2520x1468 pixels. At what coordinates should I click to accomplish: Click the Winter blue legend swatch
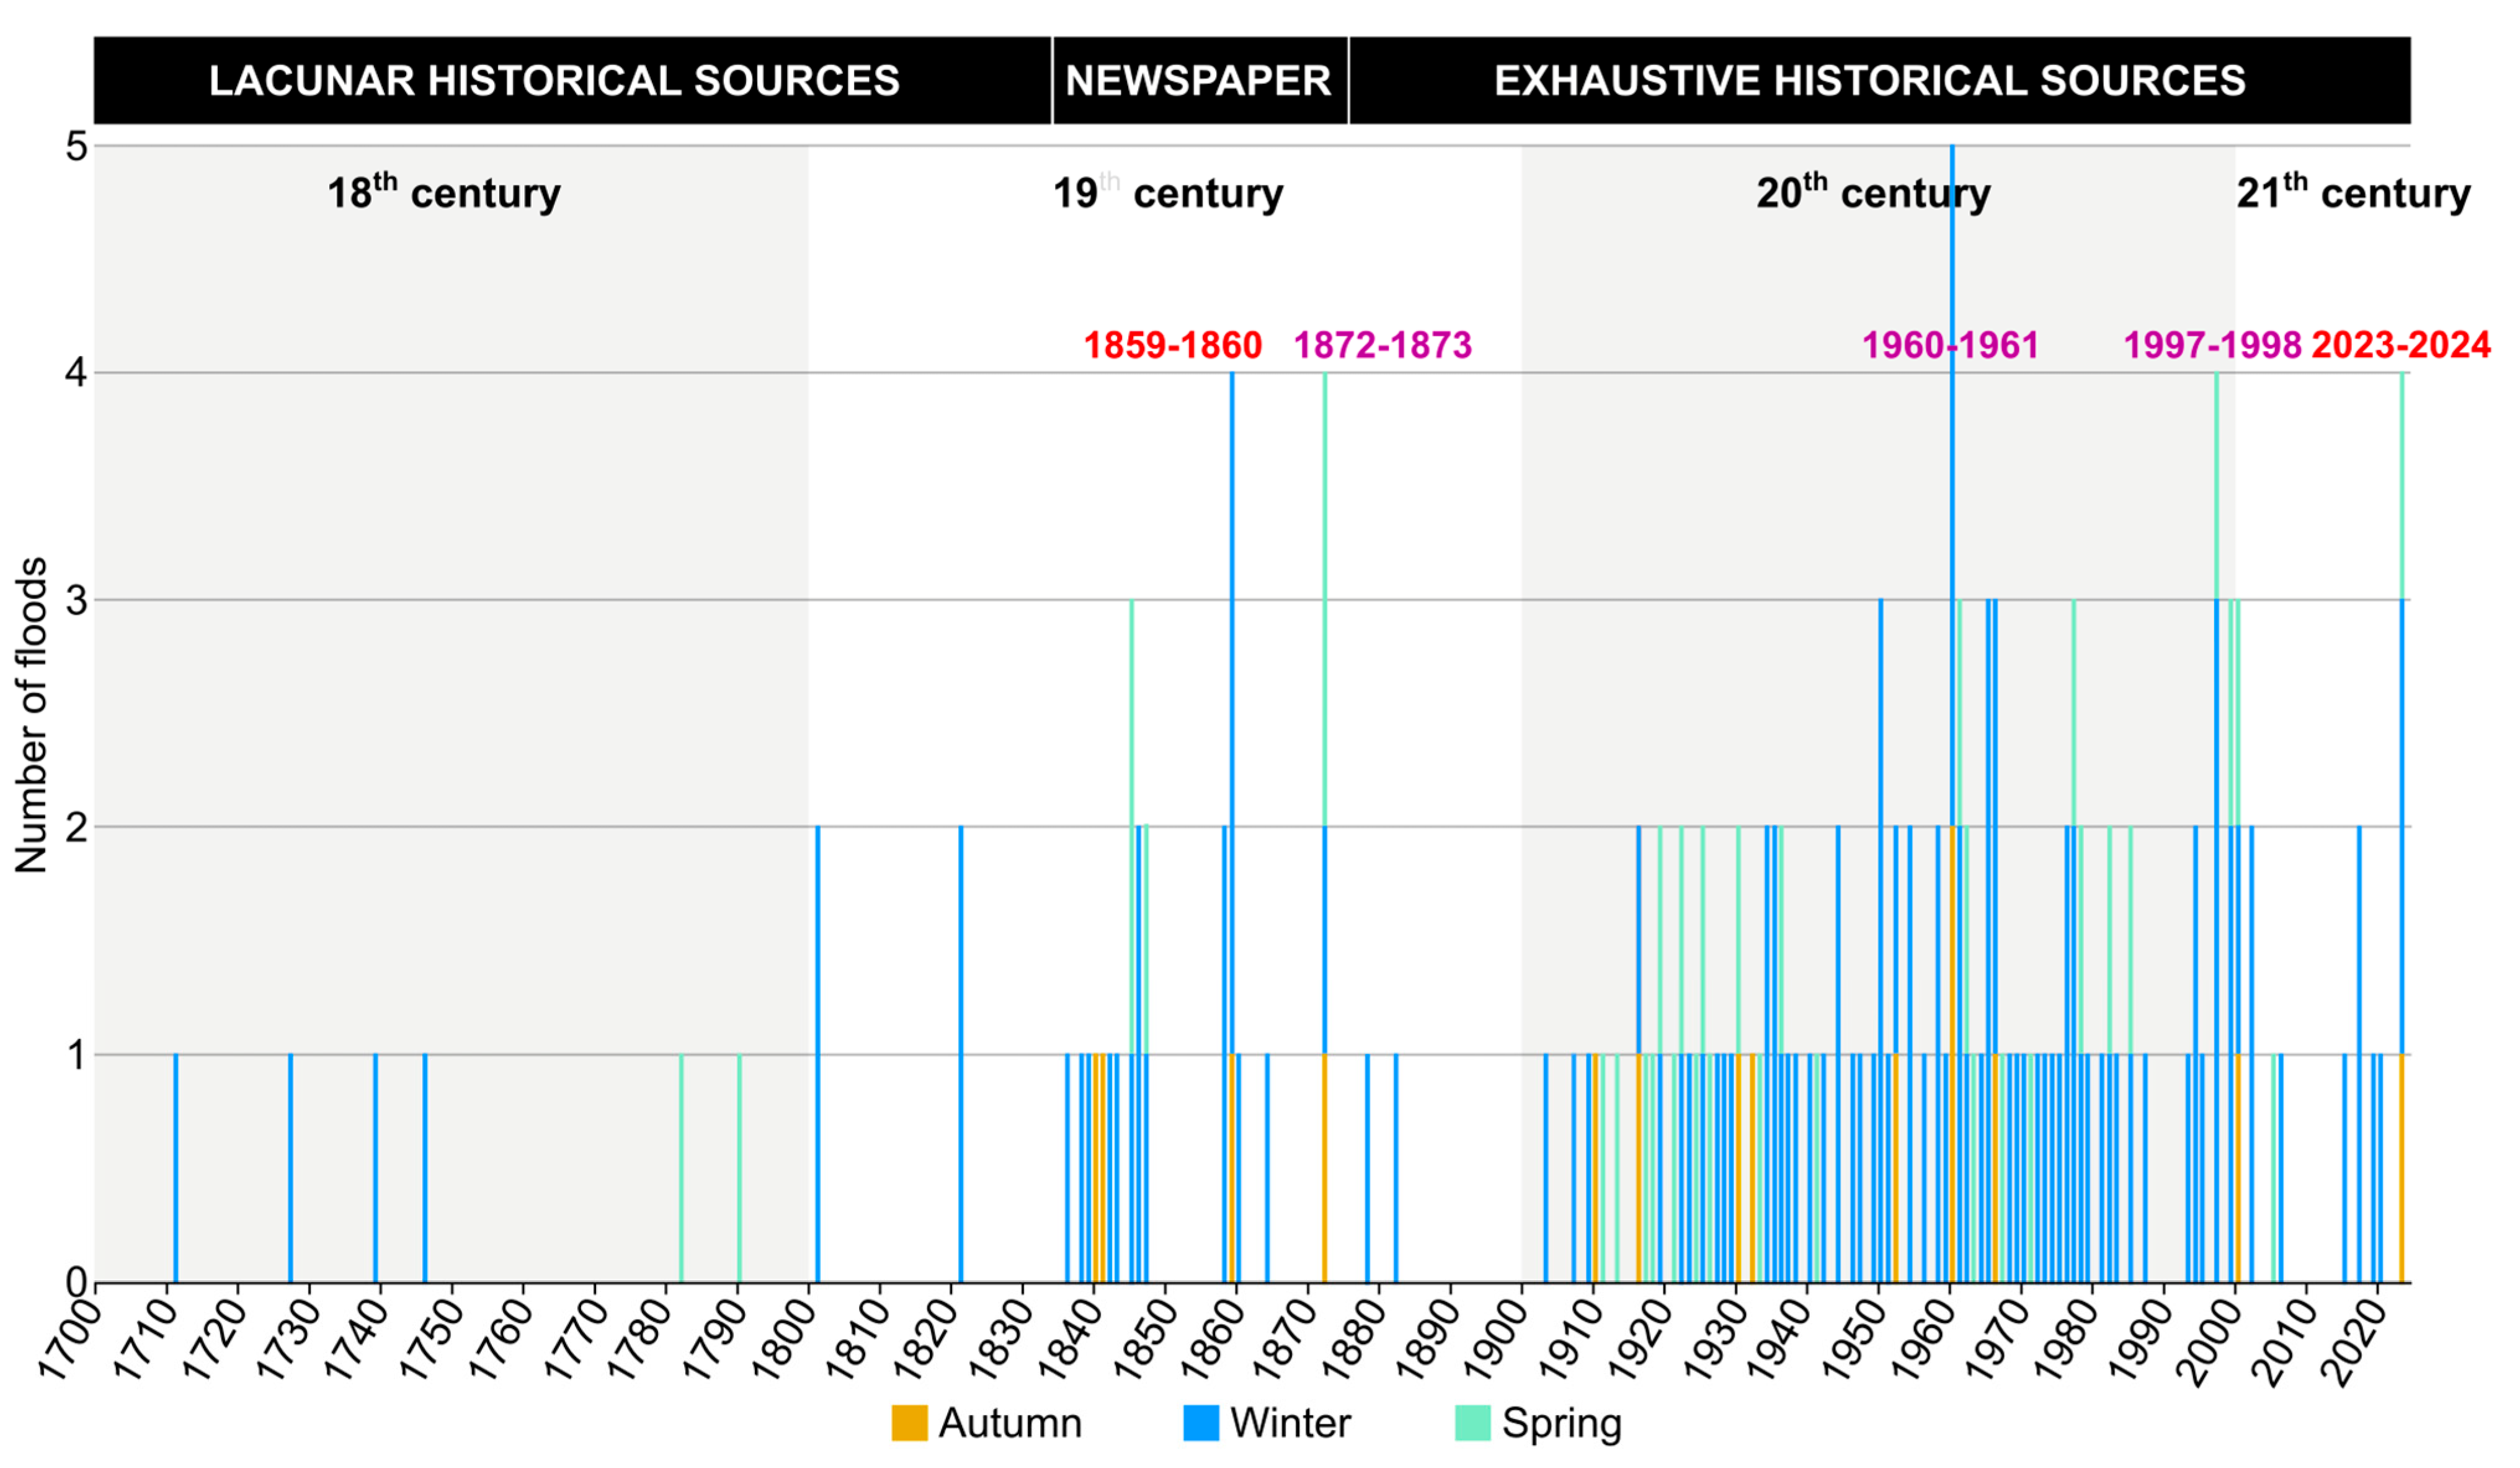[x=1201, y=1423]
